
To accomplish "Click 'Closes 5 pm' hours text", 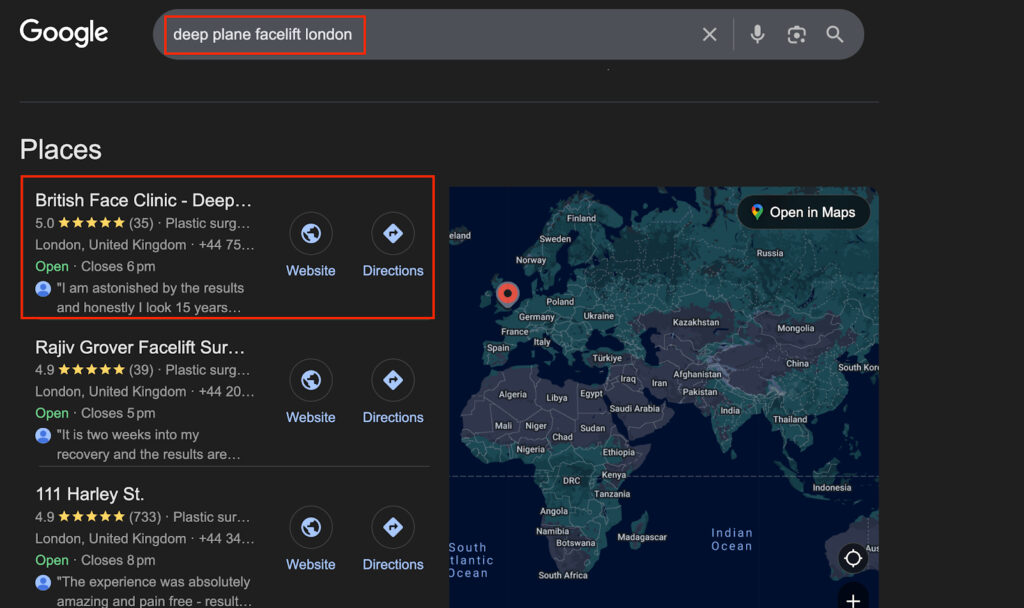I will click(x=118, y=413).
